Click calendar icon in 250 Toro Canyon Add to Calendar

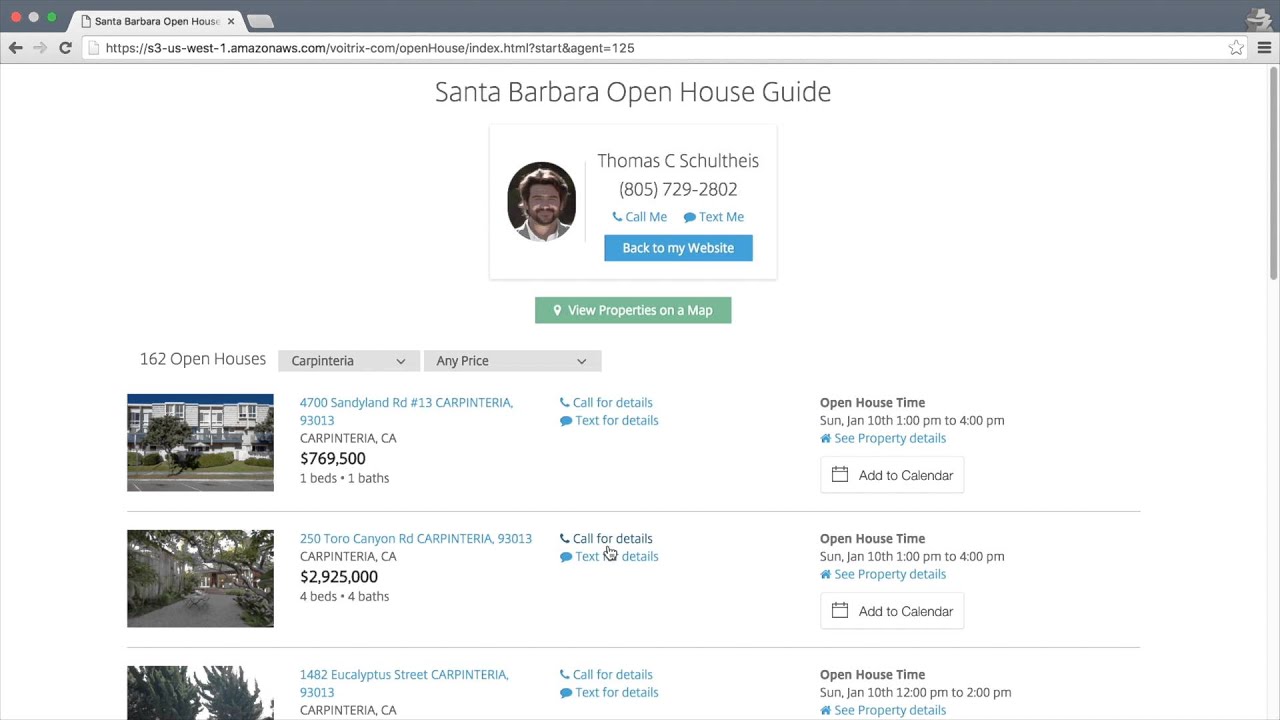[x=840, y=611]
